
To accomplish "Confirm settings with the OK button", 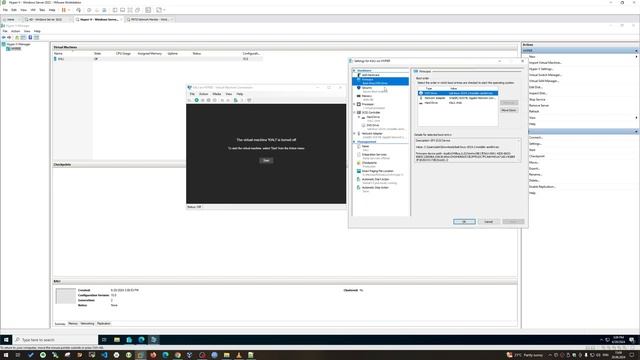I will coord(464,222).
